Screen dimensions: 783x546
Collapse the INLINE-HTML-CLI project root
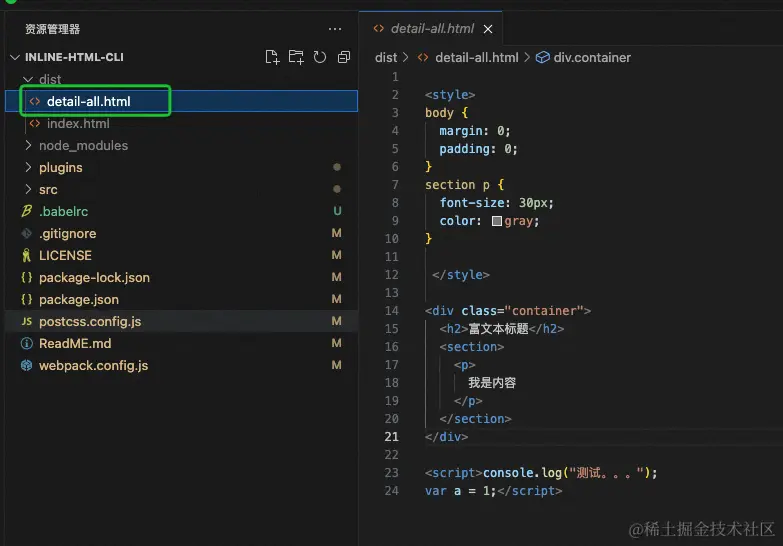click(x=15, y=57)
